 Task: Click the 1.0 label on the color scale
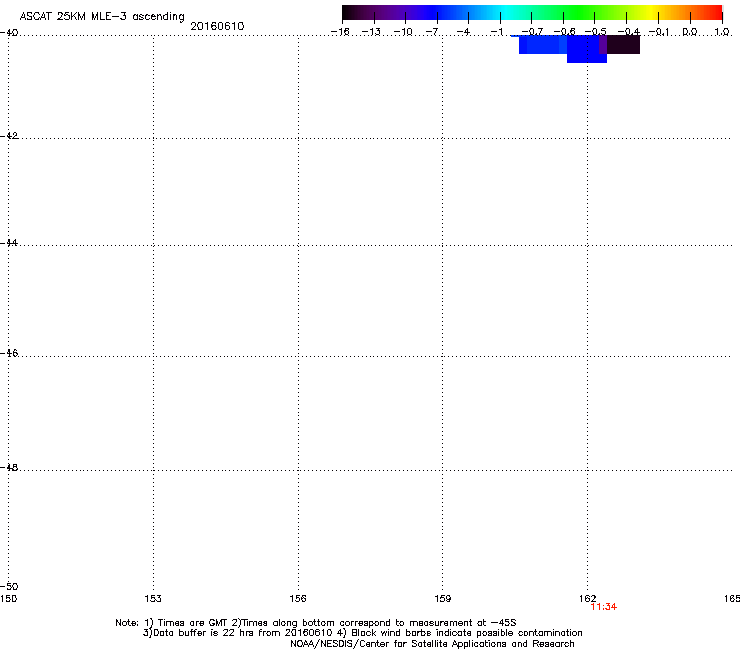[x=722, y=32]
